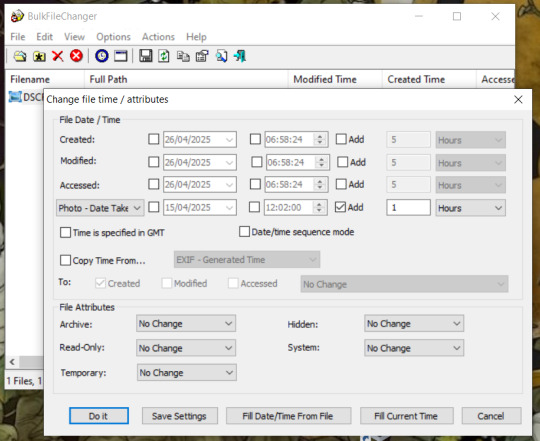The image size is (540, 441).
Task: Click Fill Date/Time From File button
Action: (x=289, y=416)
